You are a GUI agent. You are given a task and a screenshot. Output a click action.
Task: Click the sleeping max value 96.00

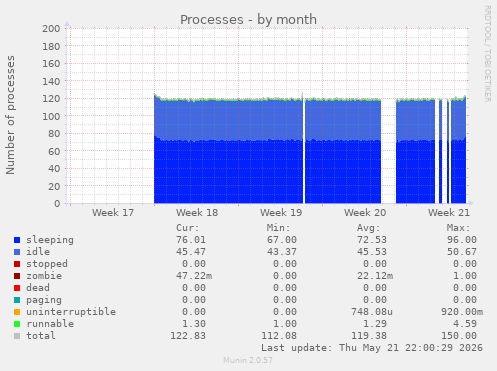pyautogui.click(x=462, y=240)
